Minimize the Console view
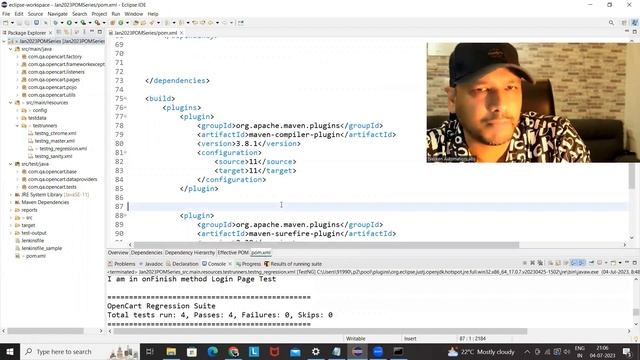This screenshot has width=640, height=360. (627, 263)
